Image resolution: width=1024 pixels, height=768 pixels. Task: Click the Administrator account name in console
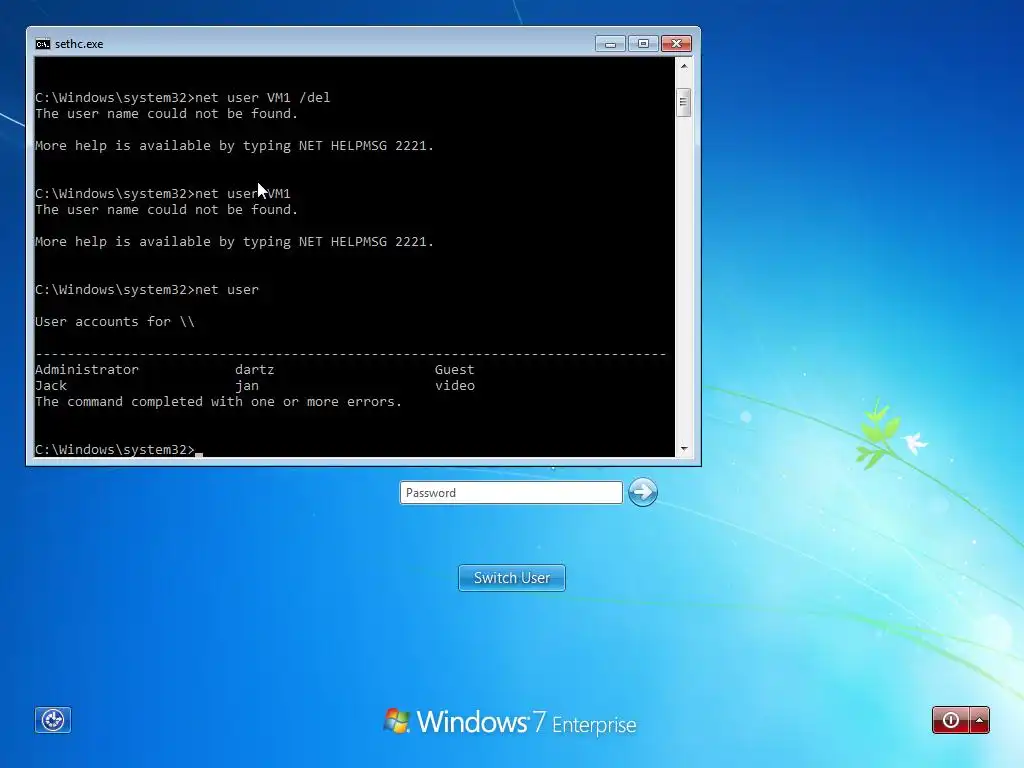pos(87,370)
